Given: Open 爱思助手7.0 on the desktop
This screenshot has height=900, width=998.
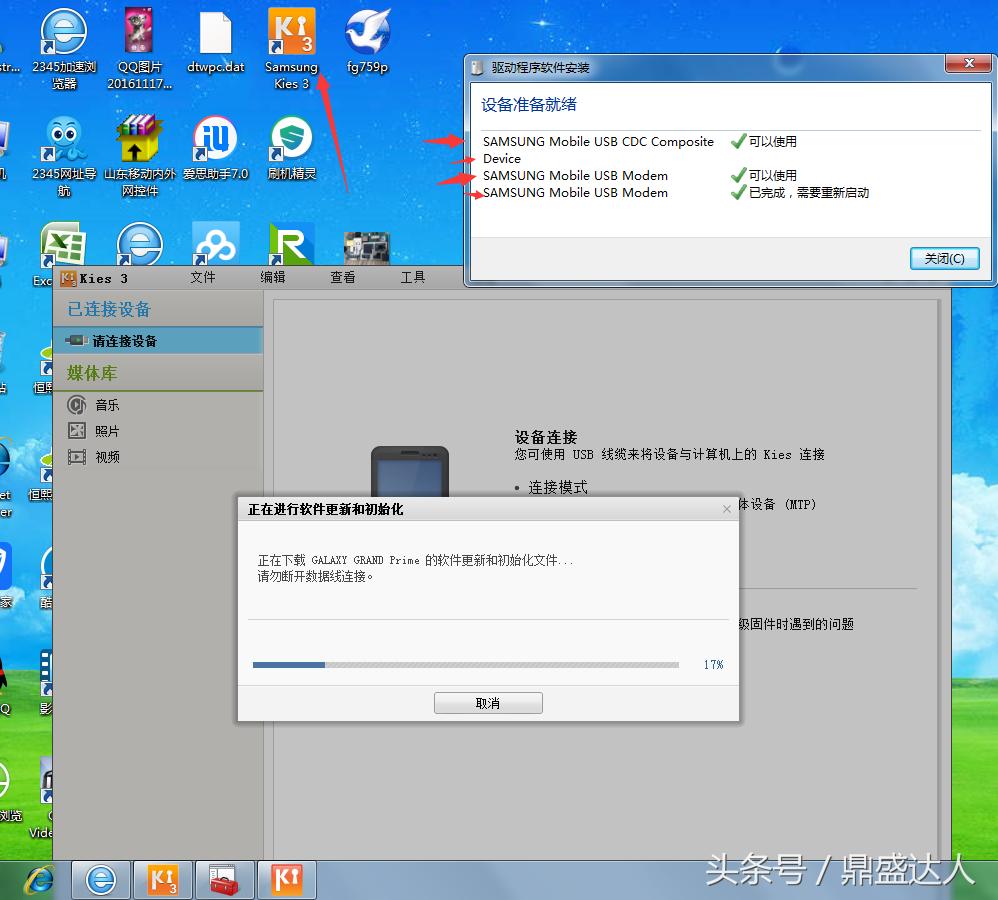Looking at the screenshot, I should click(214, 137).
